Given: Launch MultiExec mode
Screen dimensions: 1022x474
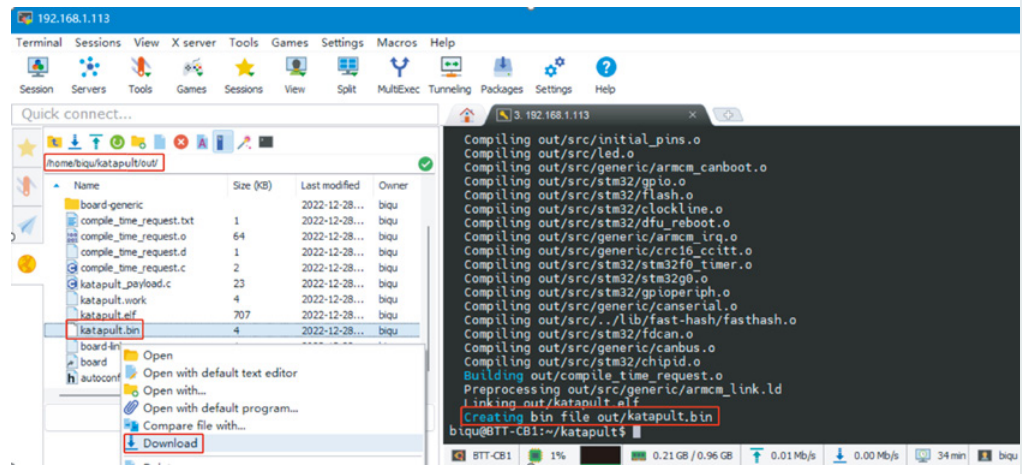Looking at the screenshot, I should tap(399, 74).
